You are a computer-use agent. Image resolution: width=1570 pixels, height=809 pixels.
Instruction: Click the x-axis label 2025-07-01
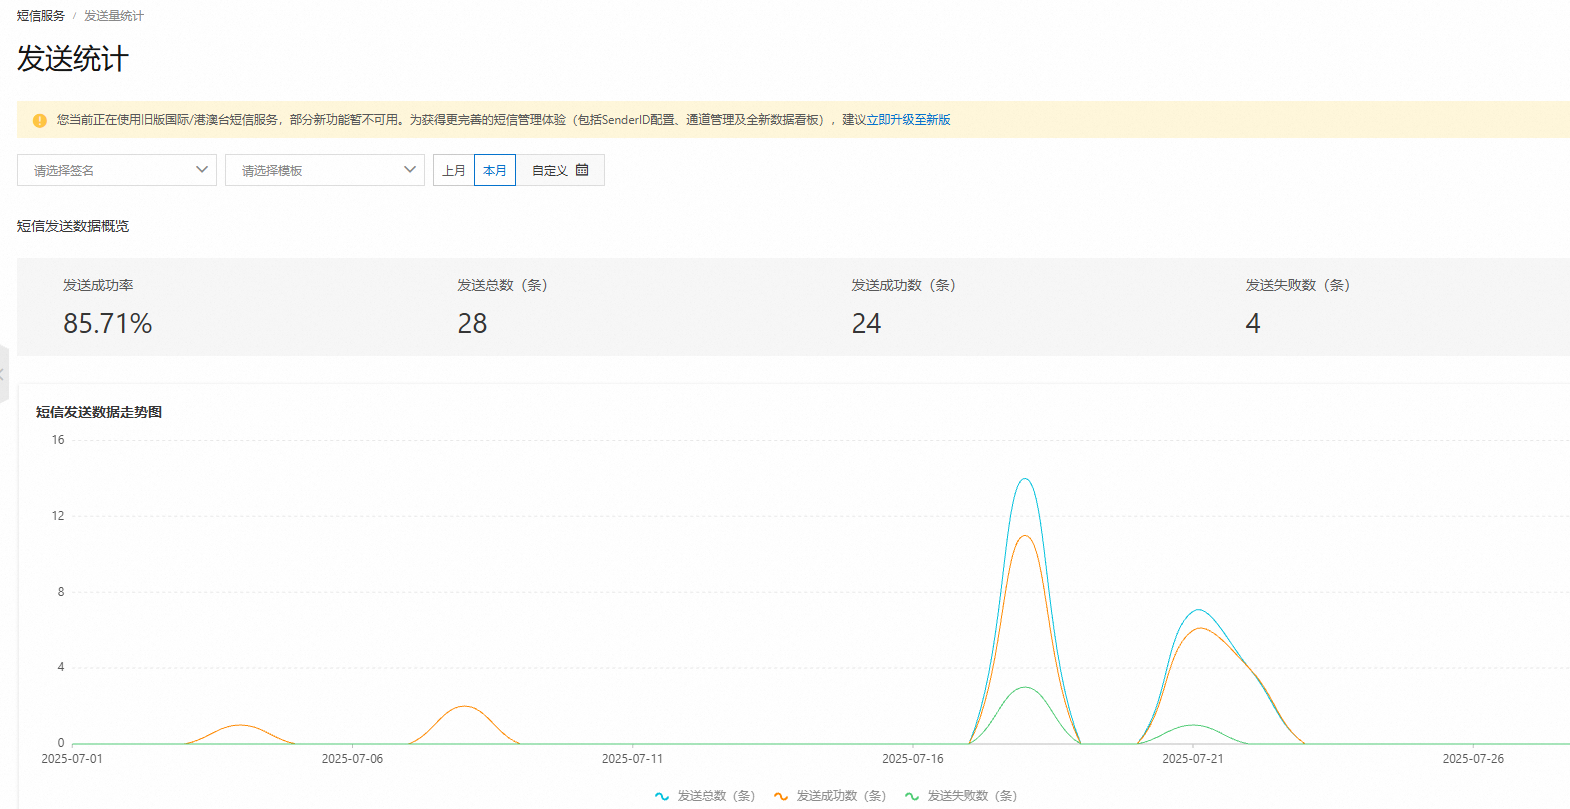coord(72,759)
